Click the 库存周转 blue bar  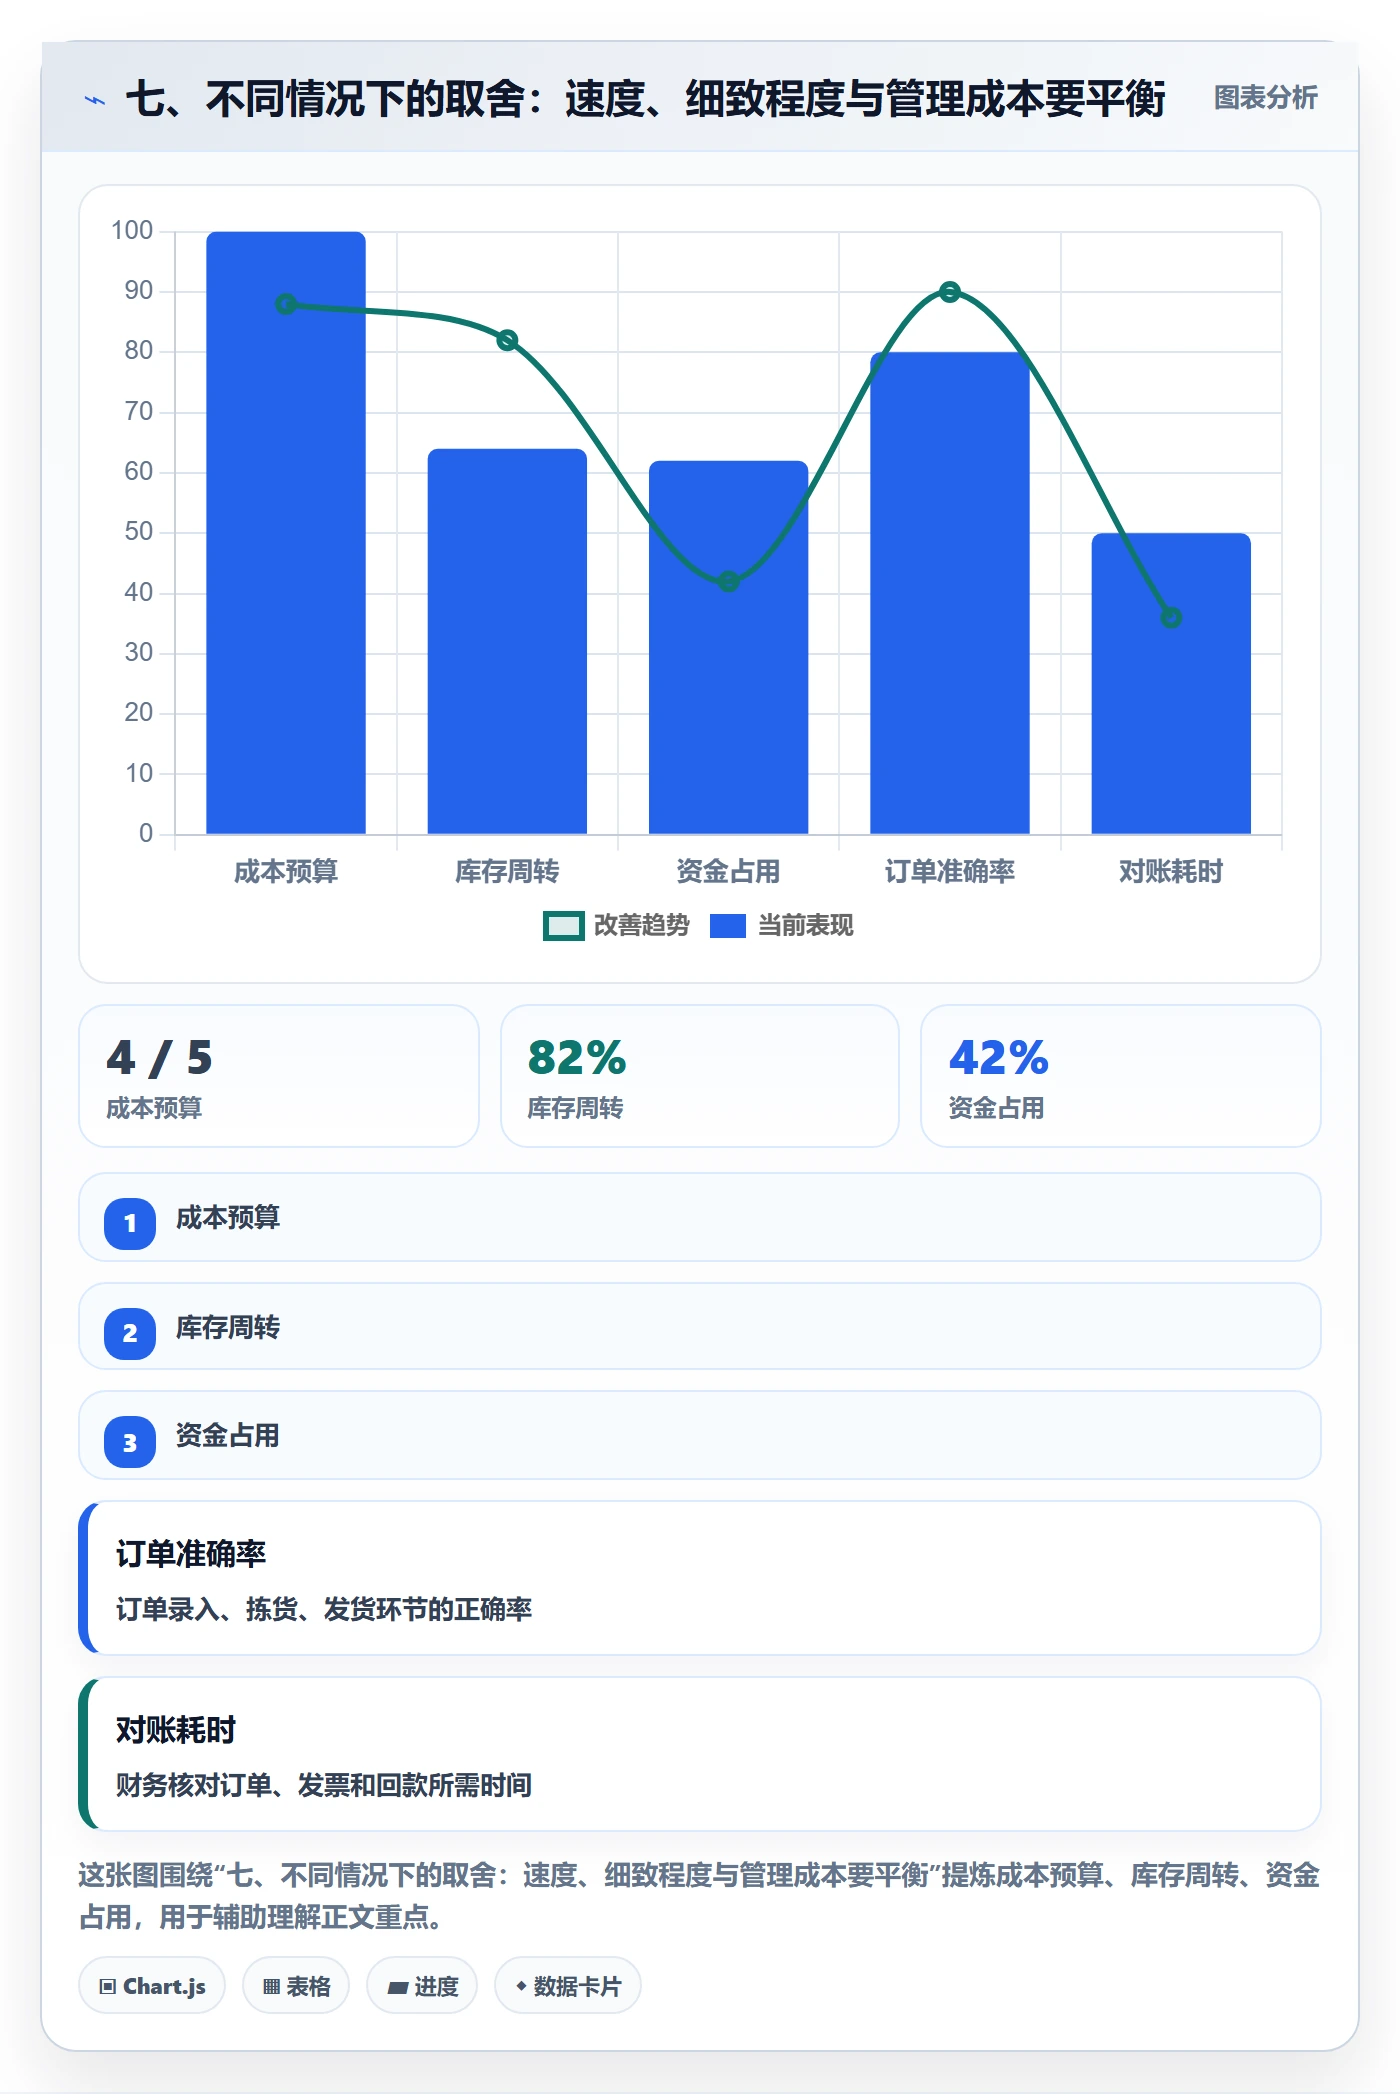507,641
